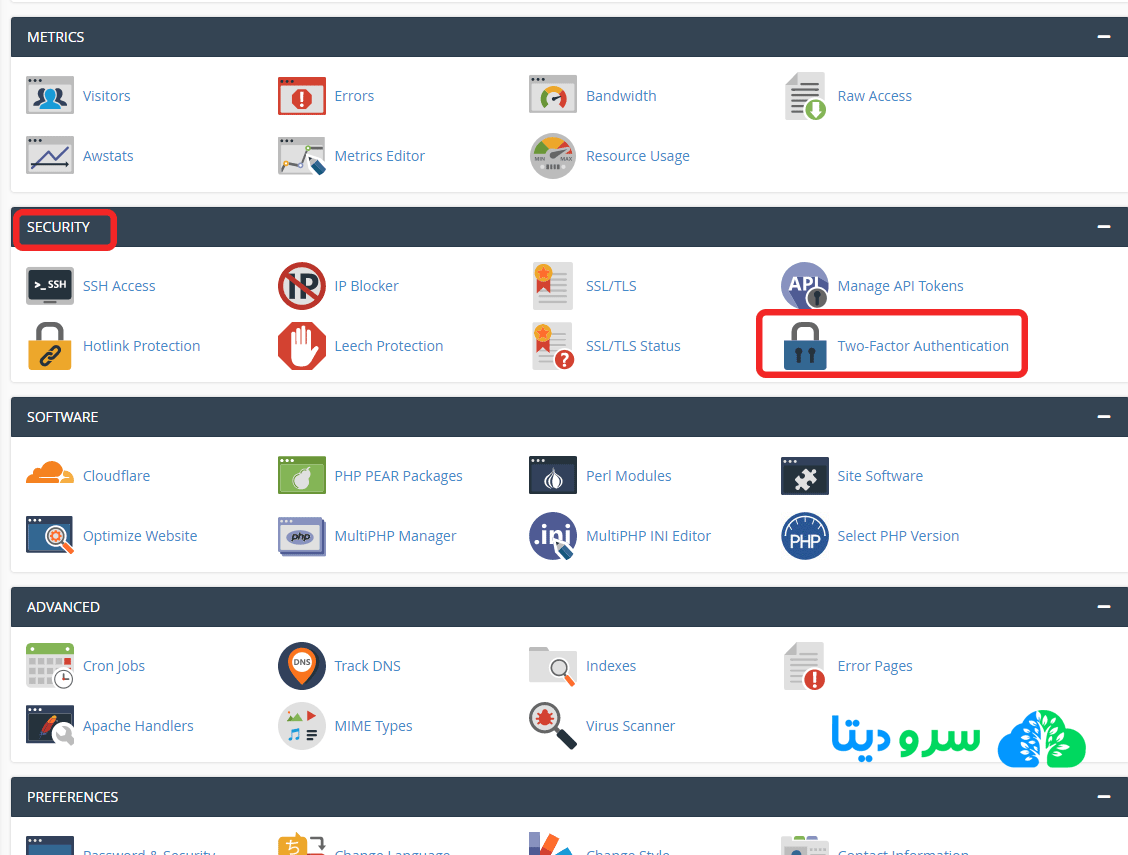This screenshot has width=1128, height=855.
Task: Click the Cron Jobs calendar icon
Action: 50,666
